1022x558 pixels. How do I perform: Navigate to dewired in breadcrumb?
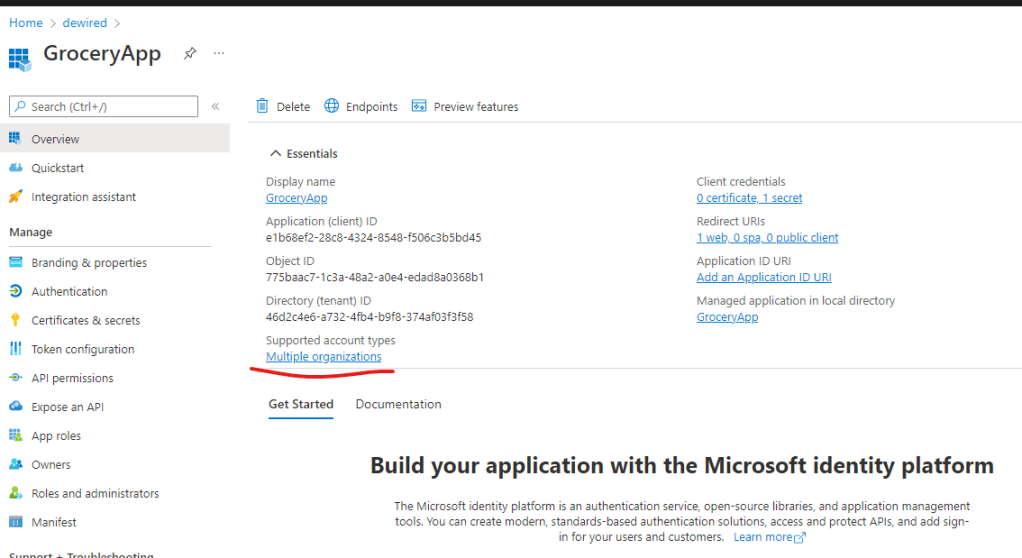83,23
